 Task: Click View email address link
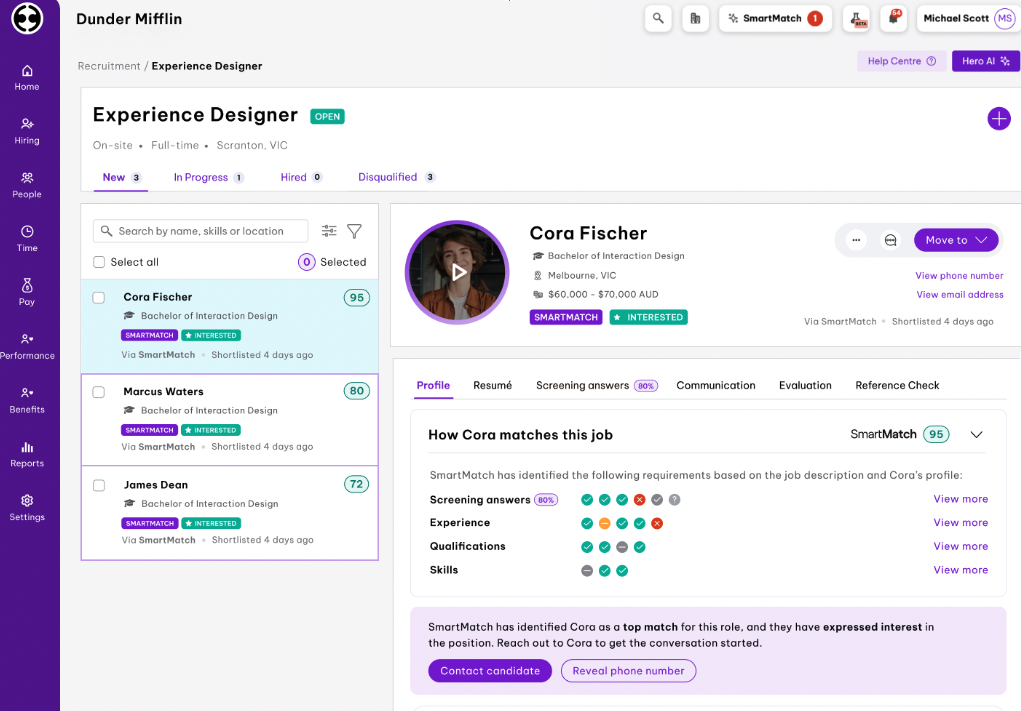(x=960, y=294)
